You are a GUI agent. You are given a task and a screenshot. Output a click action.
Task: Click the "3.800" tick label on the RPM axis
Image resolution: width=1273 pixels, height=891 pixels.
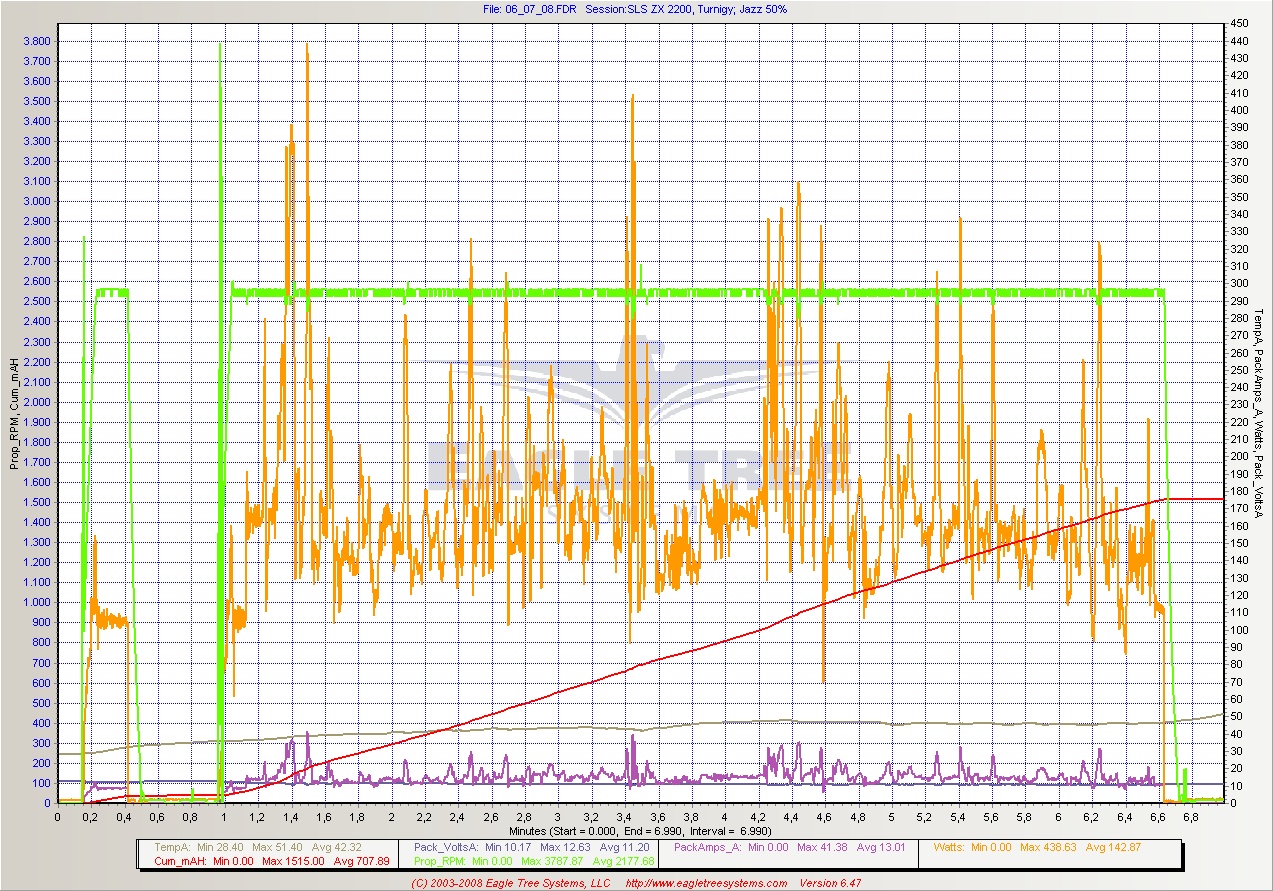[37, 41]
